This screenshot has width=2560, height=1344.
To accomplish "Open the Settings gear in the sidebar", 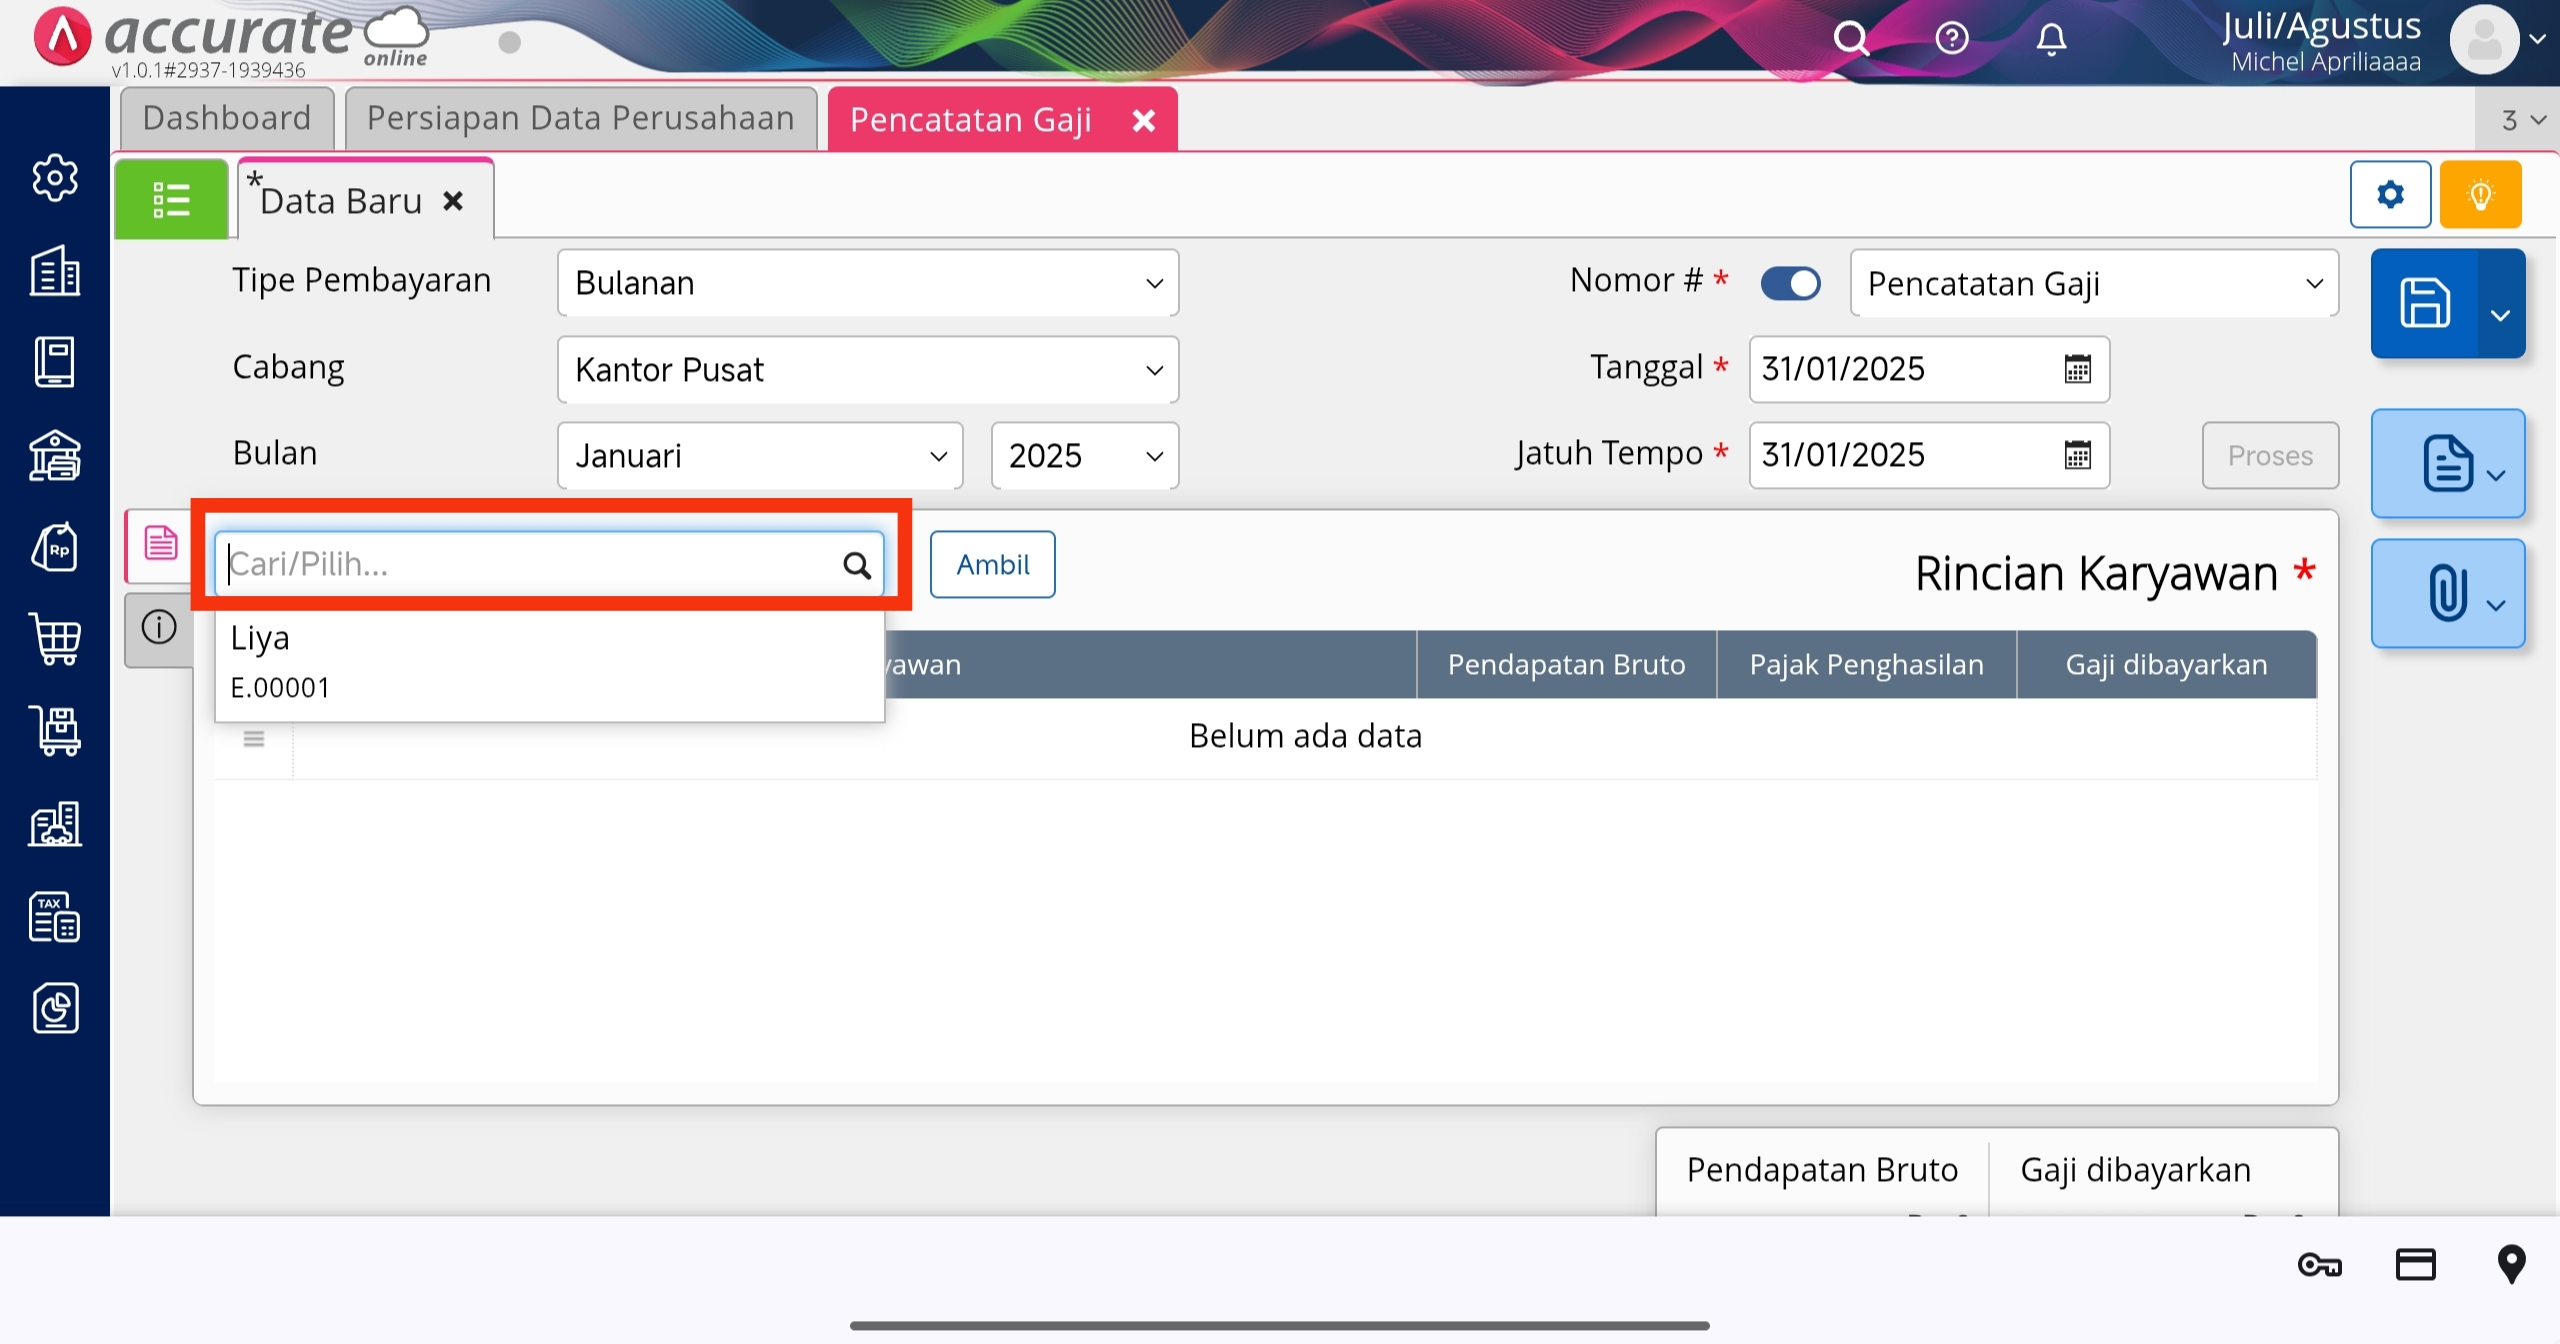I will [55, 178].
